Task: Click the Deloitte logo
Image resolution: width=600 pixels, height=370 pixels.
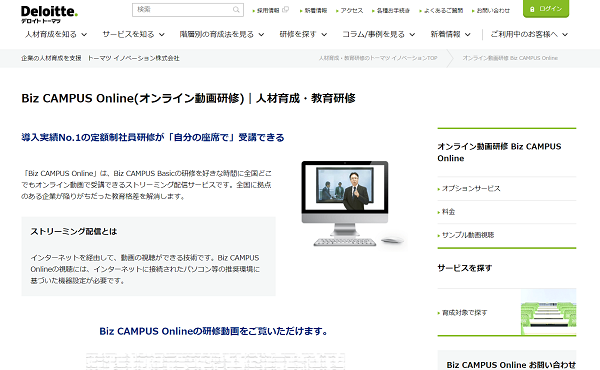Action: coord(49,15)
